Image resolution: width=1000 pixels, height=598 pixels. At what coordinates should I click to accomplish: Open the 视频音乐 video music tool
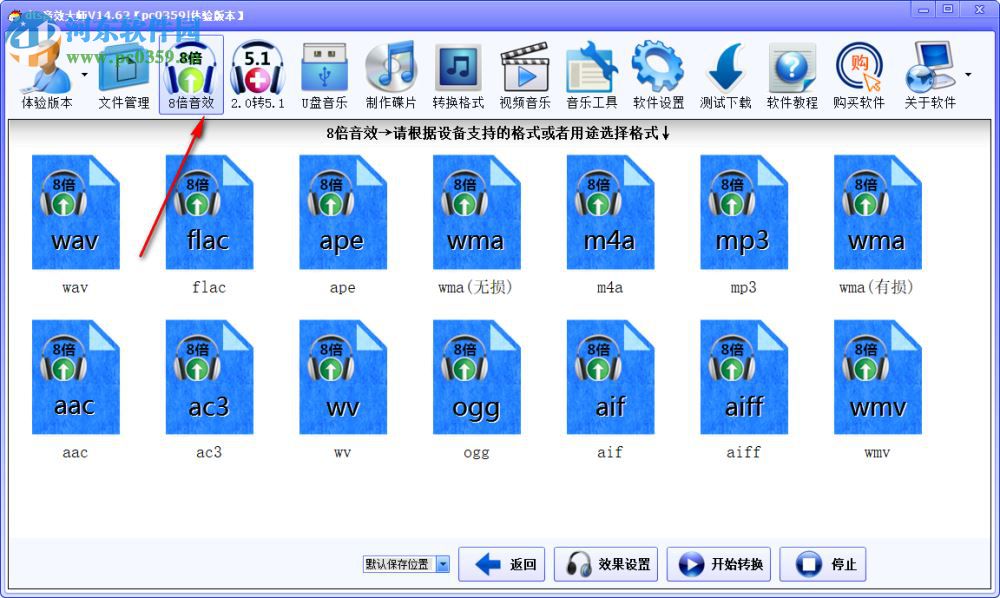[525, 72]
